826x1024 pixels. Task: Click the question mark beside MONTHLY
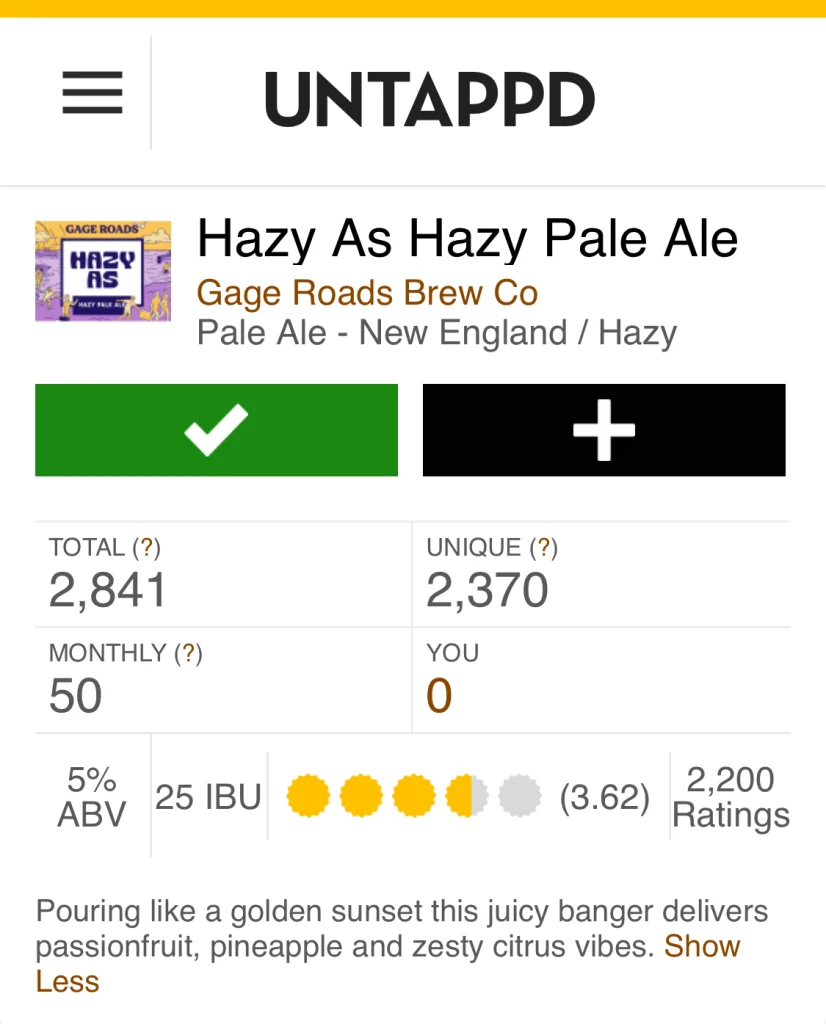pyautogui.click(x=190, y=654)
